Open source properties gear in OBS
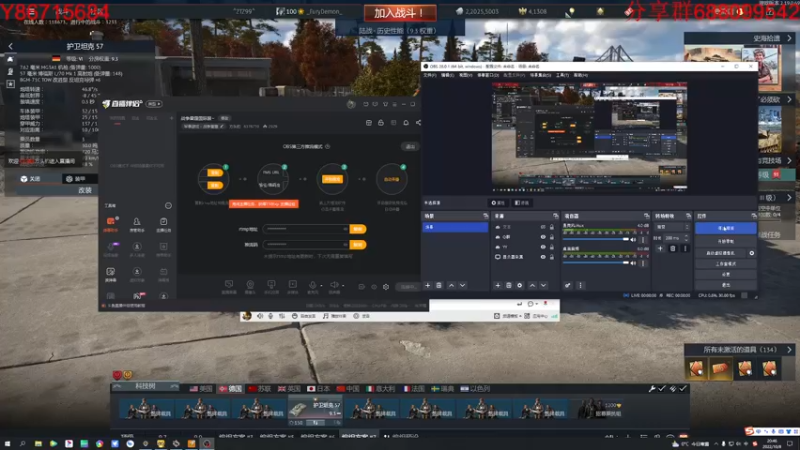 tap(520, 285)
